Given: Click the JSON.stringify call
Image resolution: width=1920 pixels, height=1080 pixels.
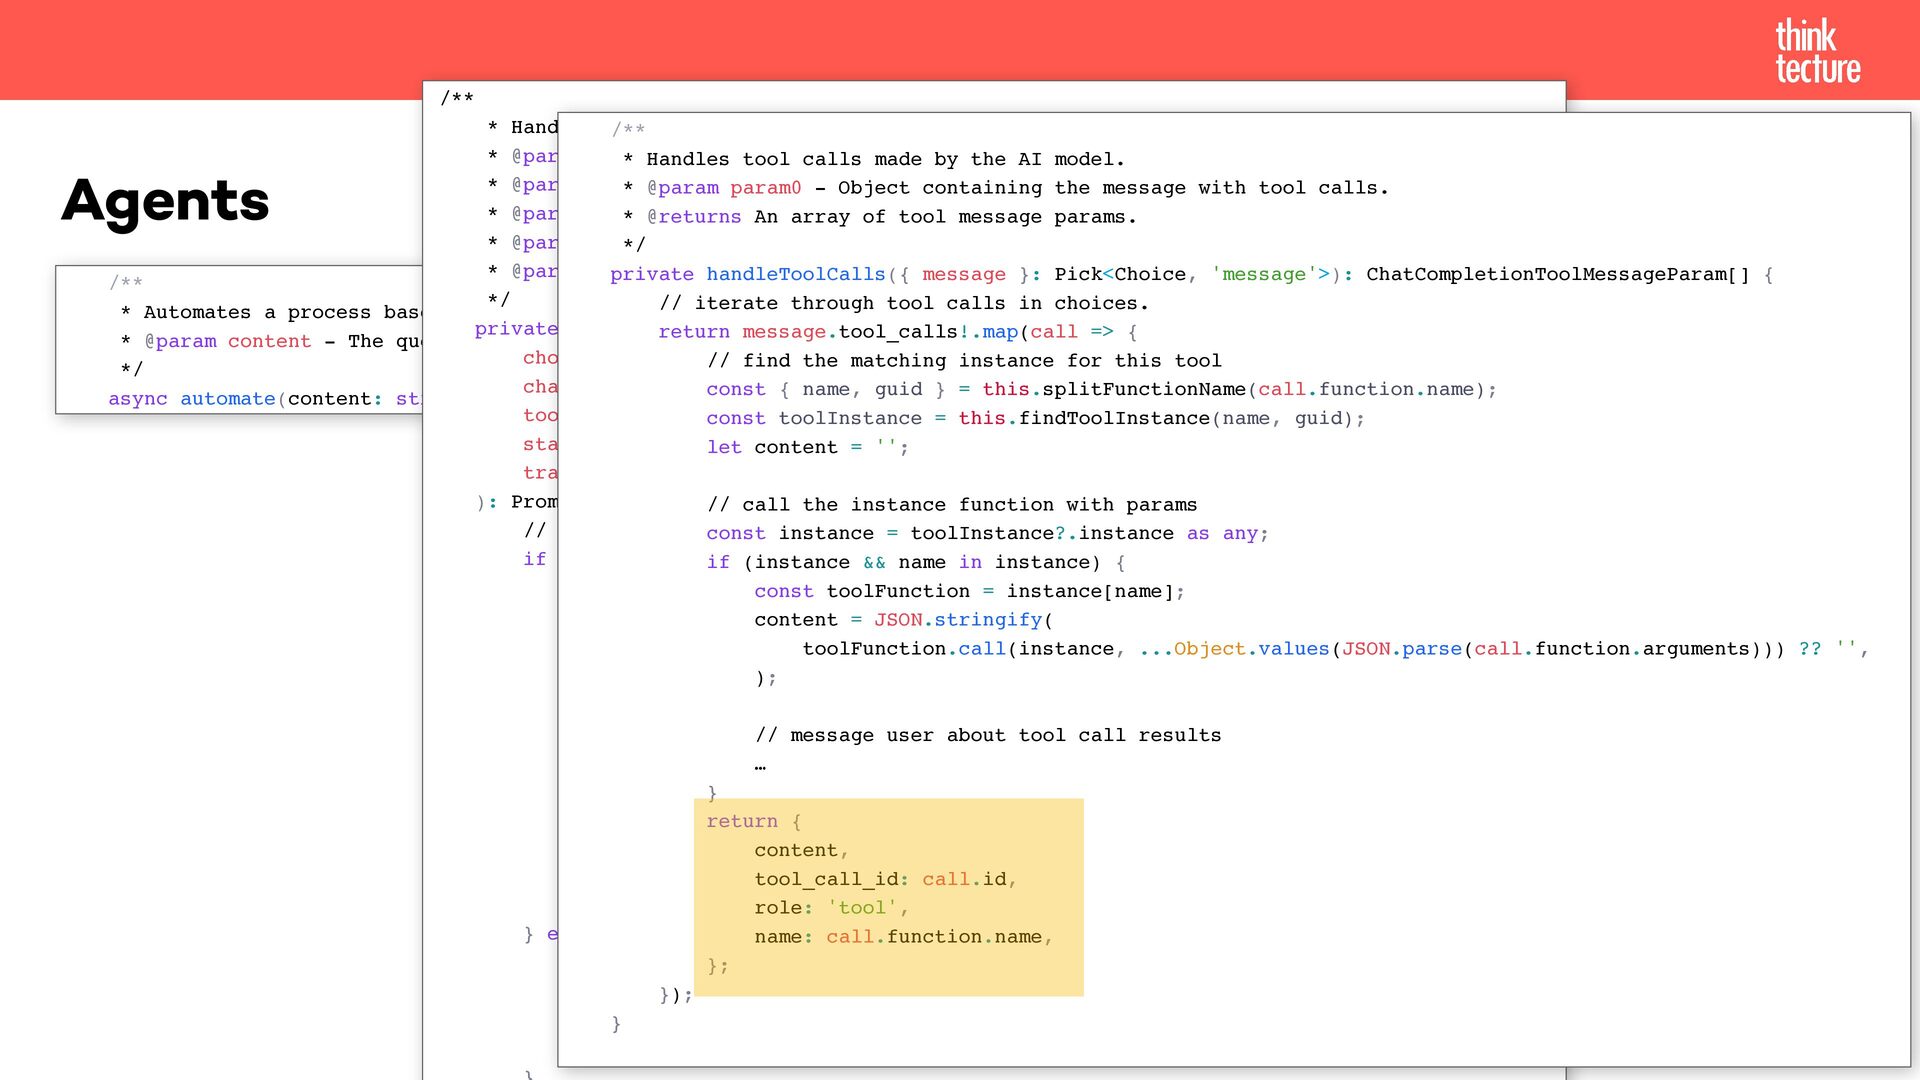Looking at the screenshot, I should point(957,620).
